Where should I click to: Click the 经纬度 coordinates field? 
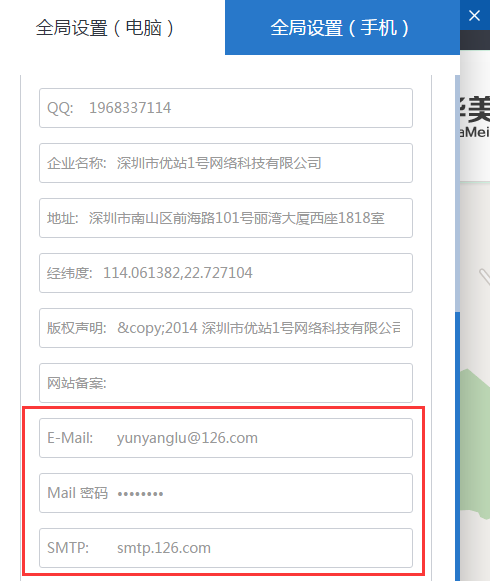coord(226,273)
